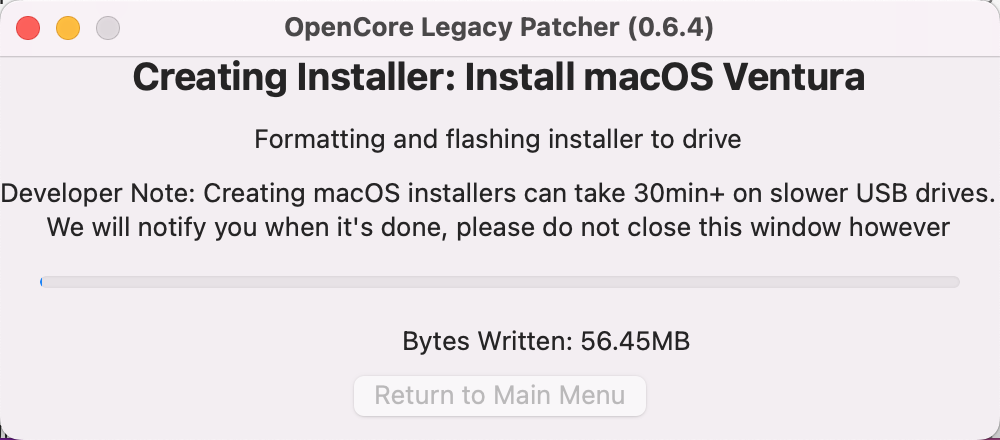
Task: Click the "56.45MB" bytes value
Action: point(636,341)
